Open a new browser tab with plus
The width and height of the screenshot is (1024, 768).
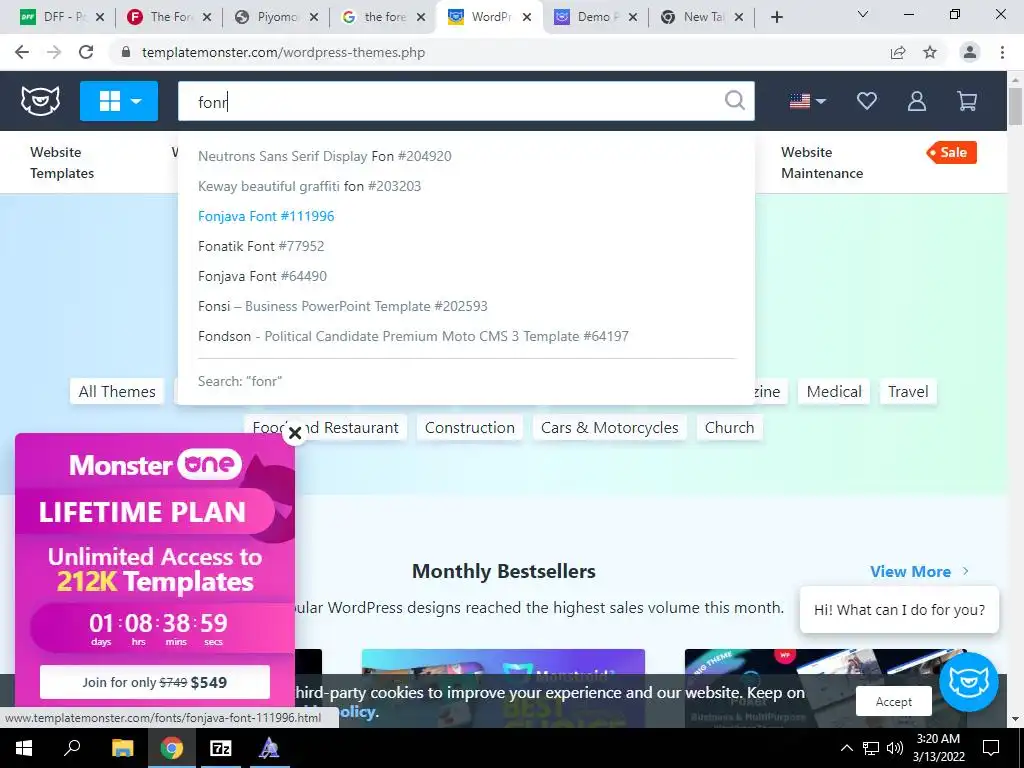tap(776, 17)
